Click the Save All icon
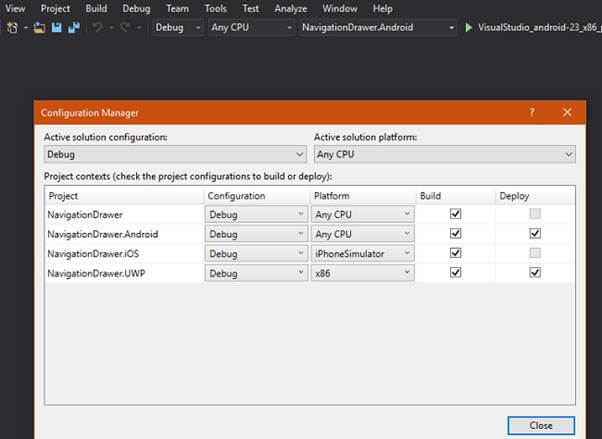Screen dimensions: 602x439 (74, 28)
